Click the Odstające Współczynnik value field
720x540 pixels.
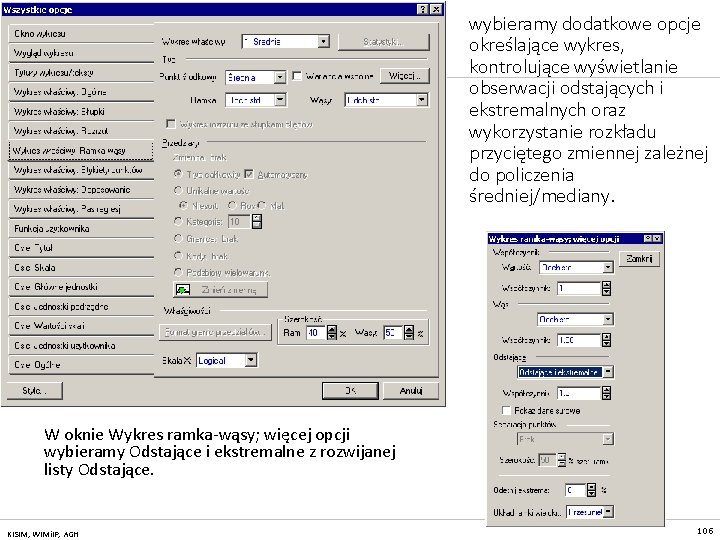click(579, 393)
